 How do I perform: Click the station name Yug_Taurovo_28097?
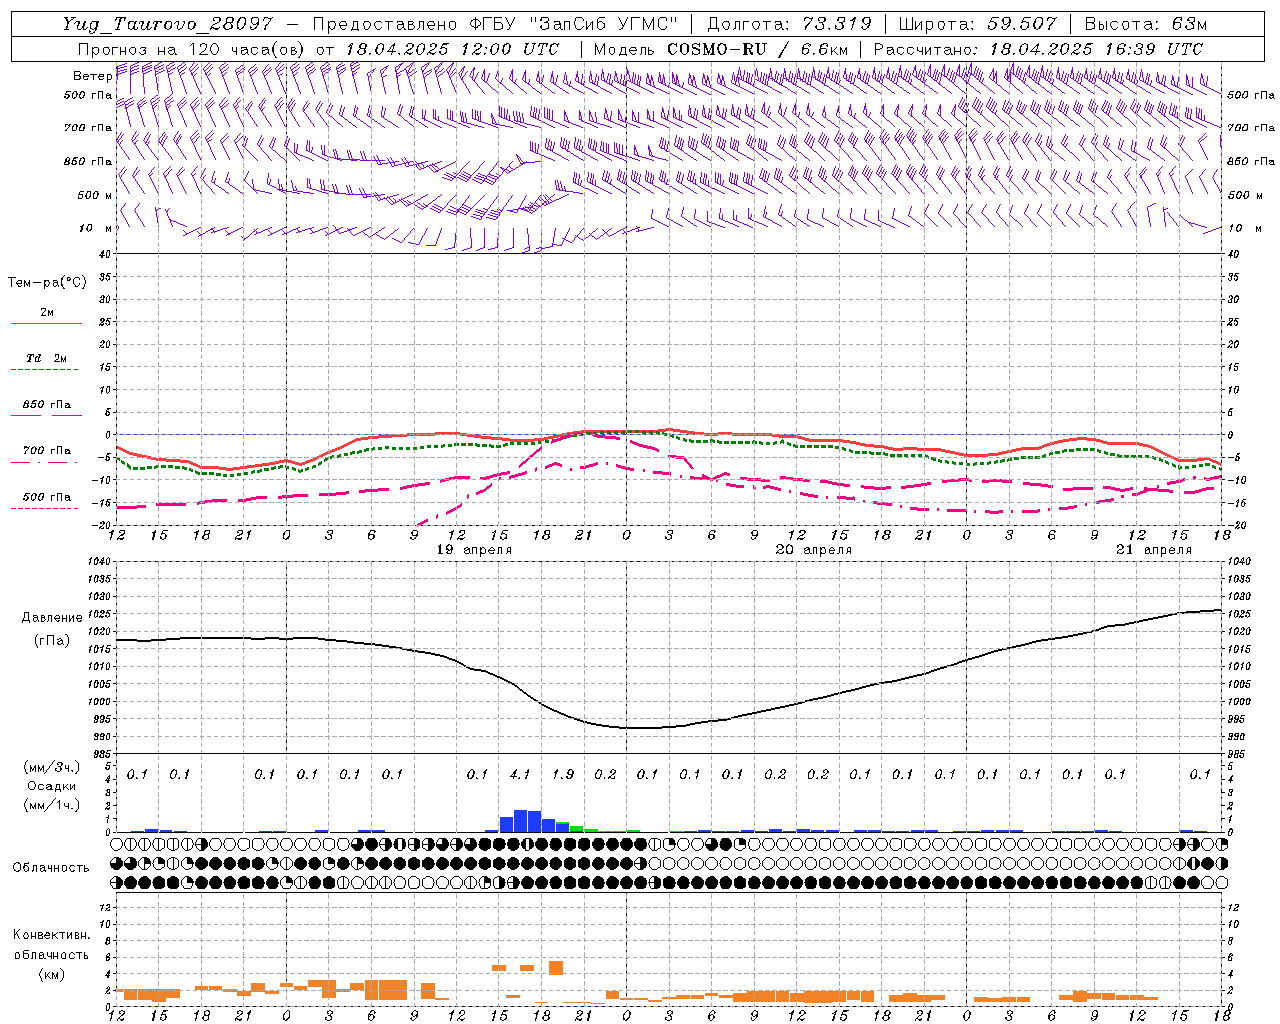point(166,24)
